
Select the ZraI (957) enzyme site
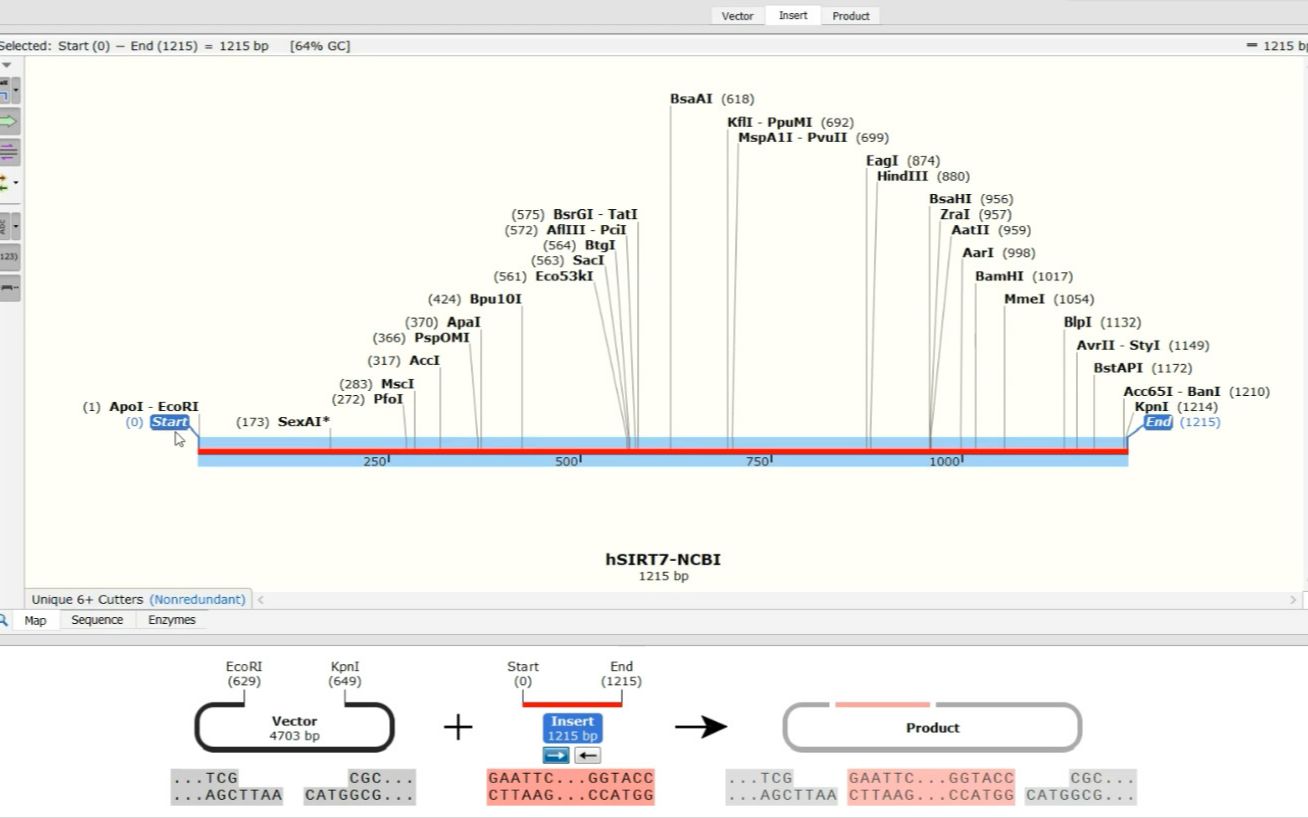tap(976, 214)
